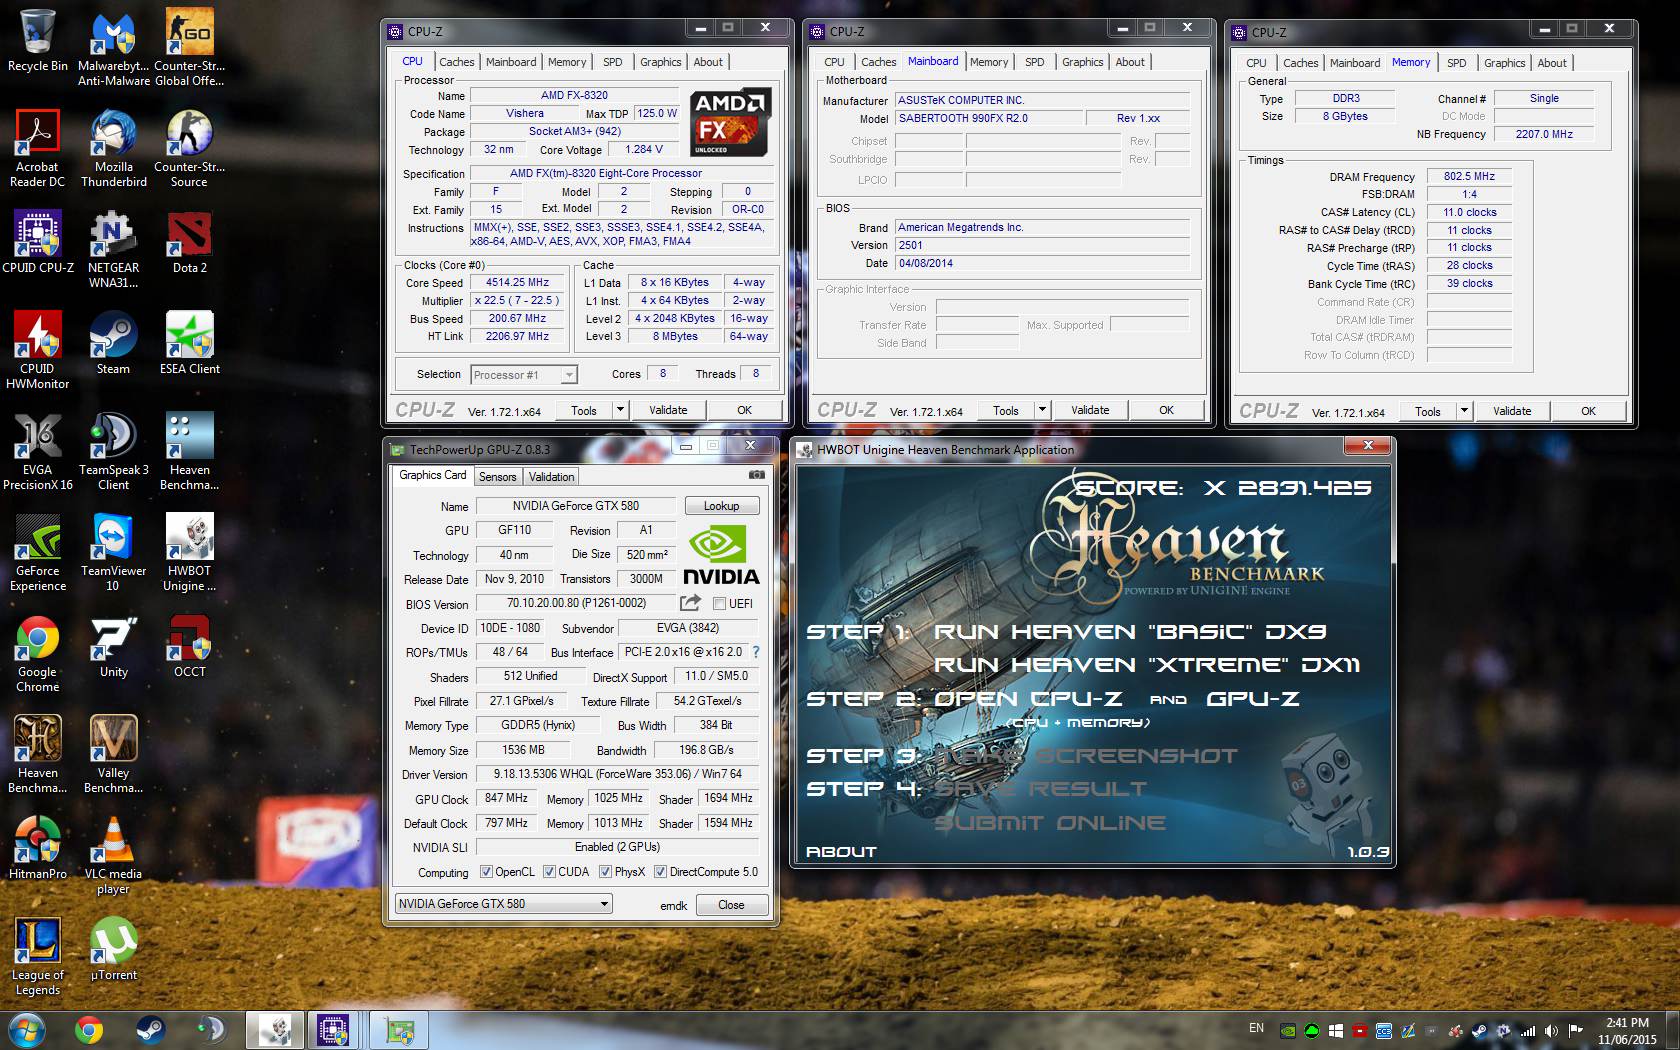Viewport: 1680px width, 1050px height.
Task: Launch VLC media player desktop icon
Action: 114,856
